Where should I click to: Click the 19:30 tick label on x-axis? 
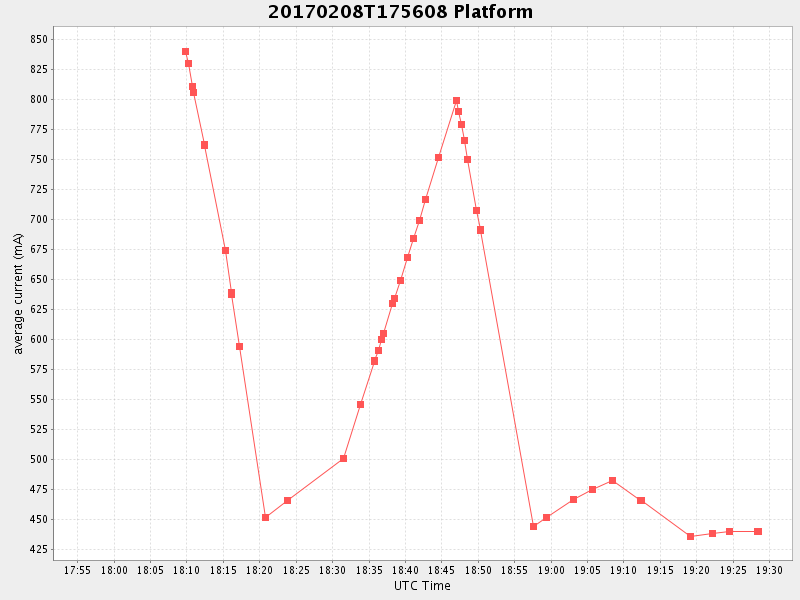click(769, 570)
